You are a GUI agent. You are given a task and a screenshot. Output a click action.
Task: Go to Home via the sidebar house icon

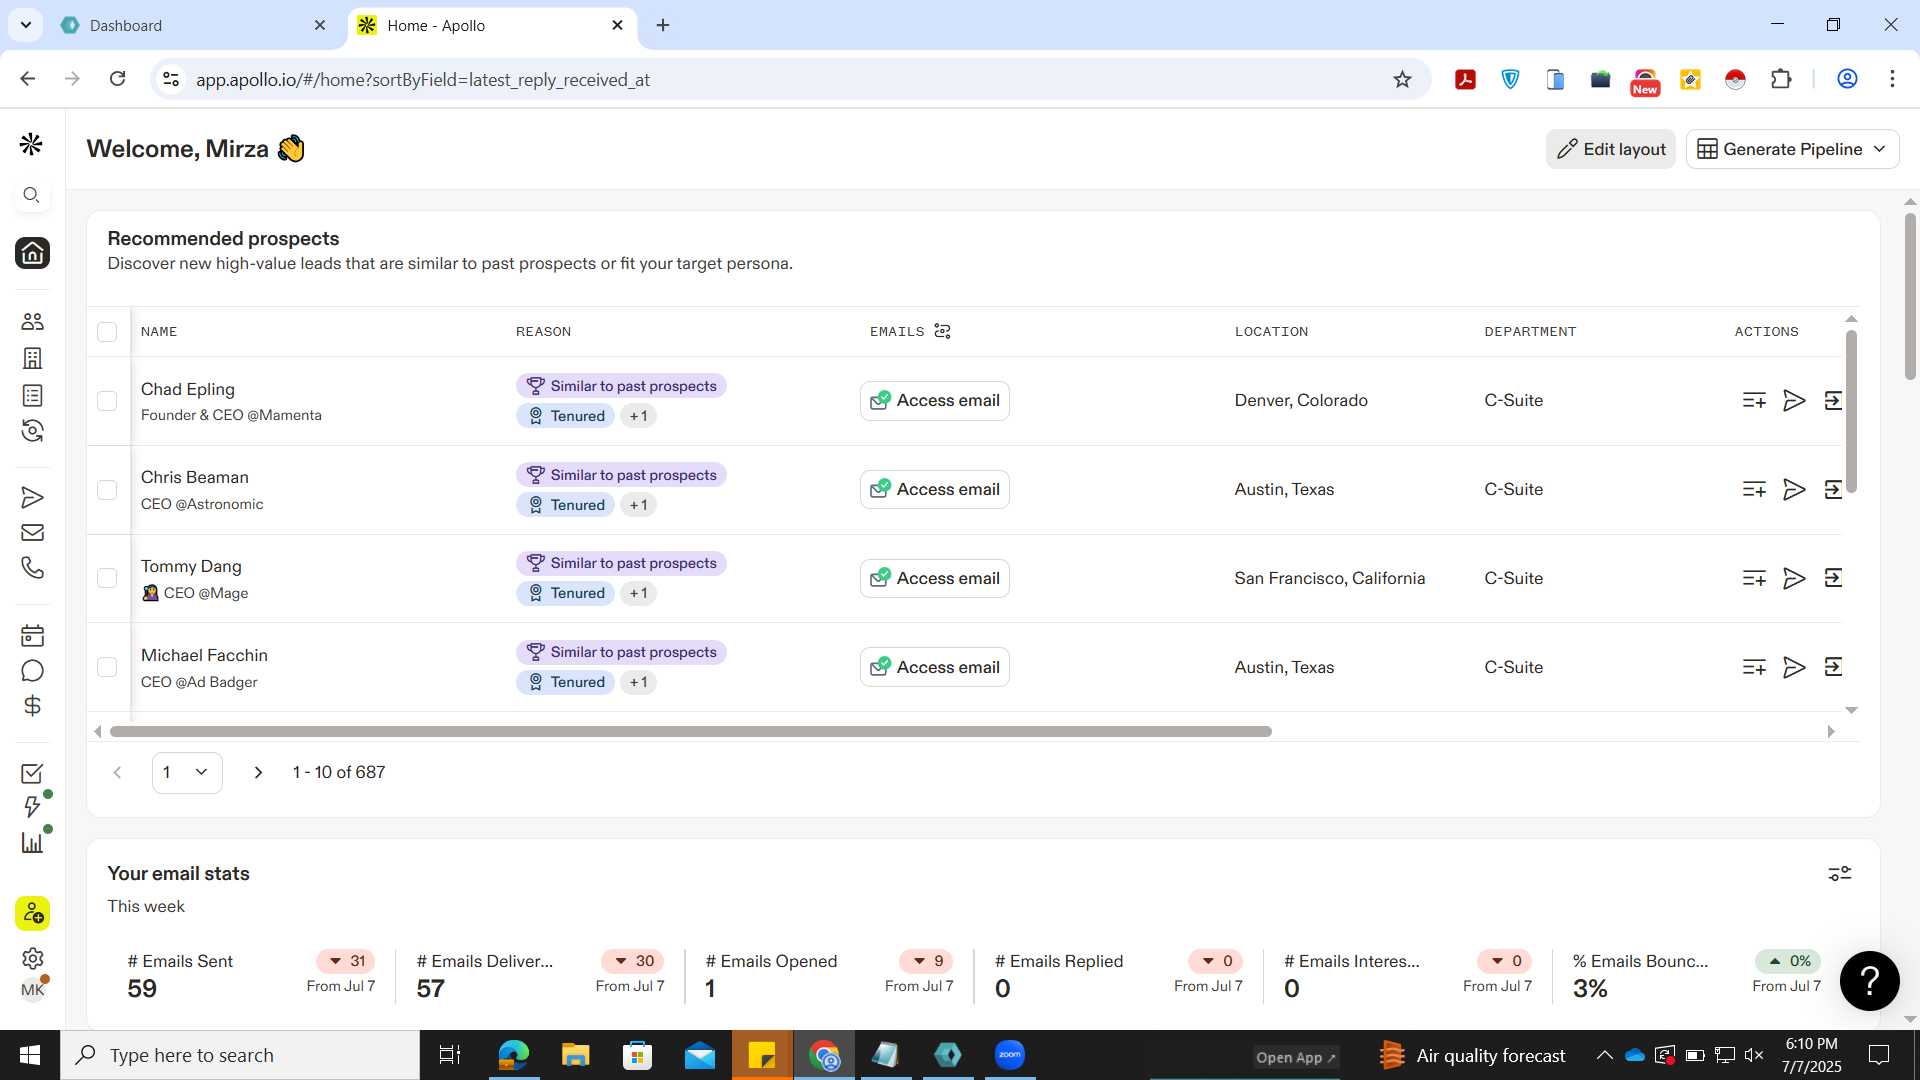point(32,253)
